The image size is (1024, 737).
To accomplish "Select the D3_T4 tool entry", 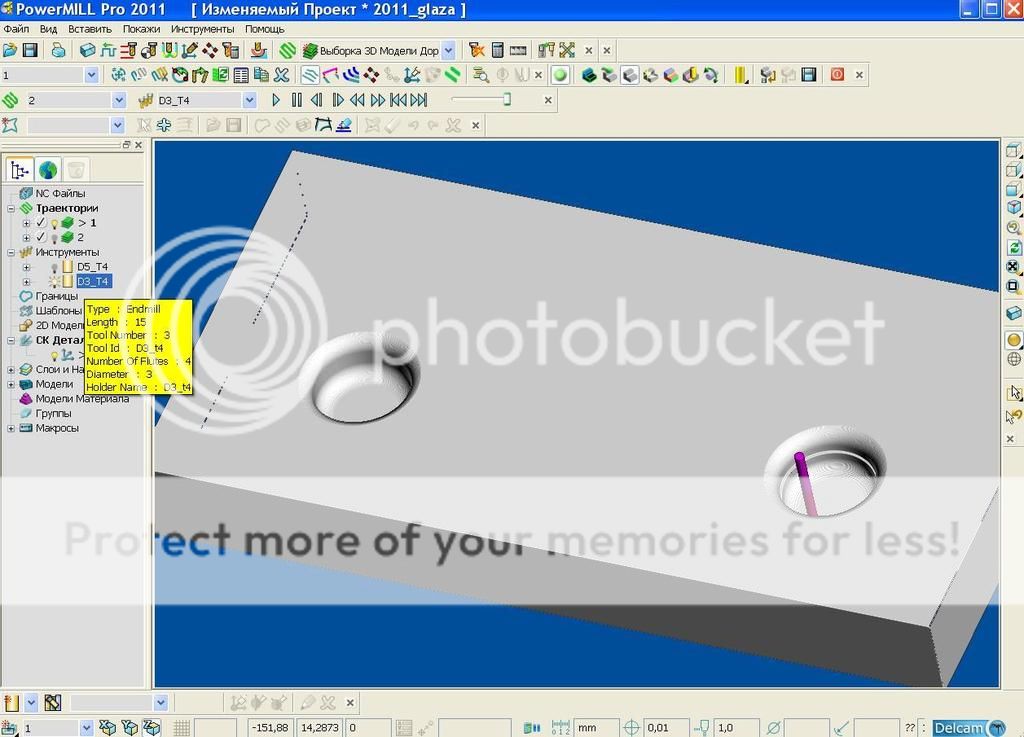I will [94, 282].
